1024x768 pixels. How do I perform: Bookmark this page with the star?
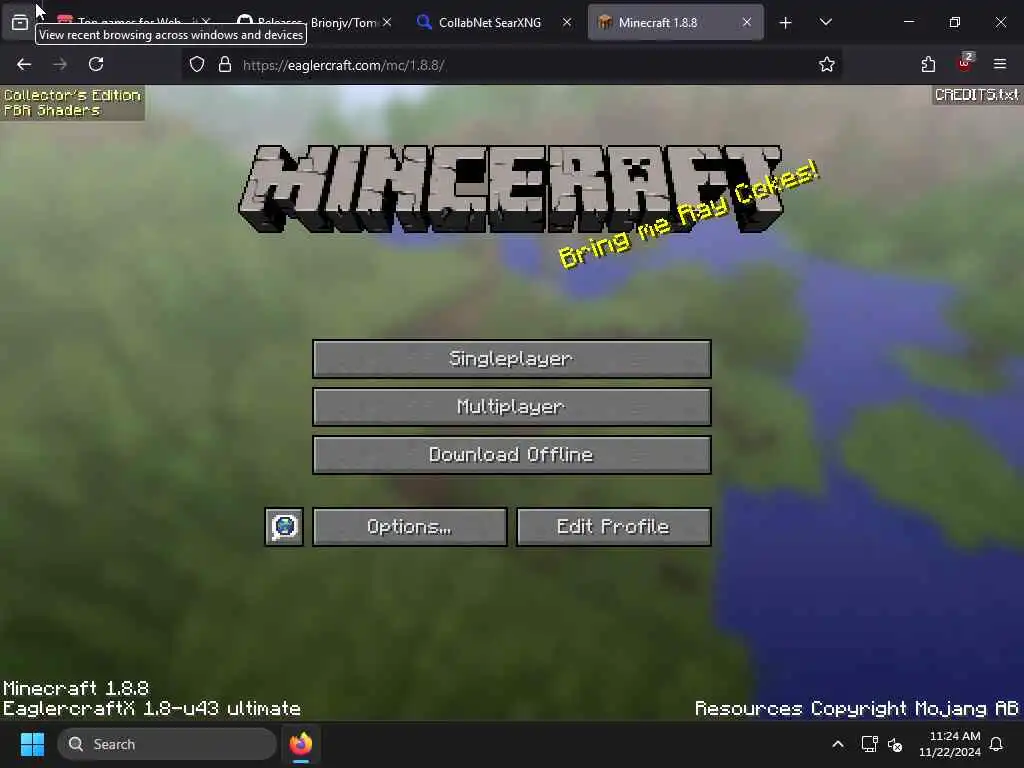tap(827, 65)
